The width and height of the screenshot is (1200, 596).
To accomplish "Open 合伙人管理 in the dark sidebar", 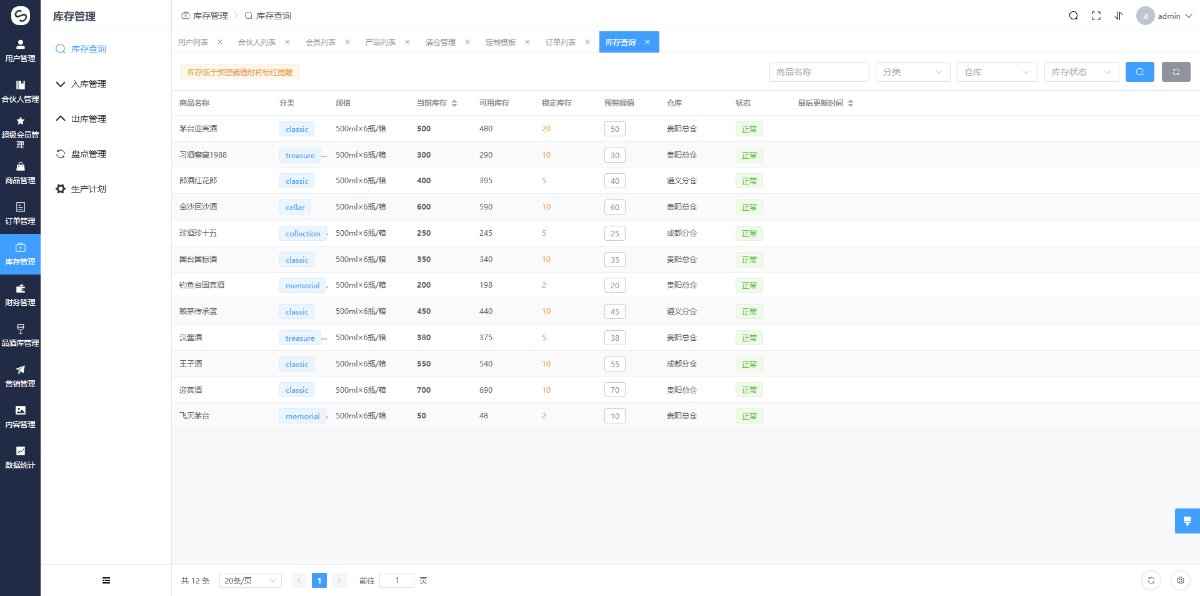I will 20,92.
